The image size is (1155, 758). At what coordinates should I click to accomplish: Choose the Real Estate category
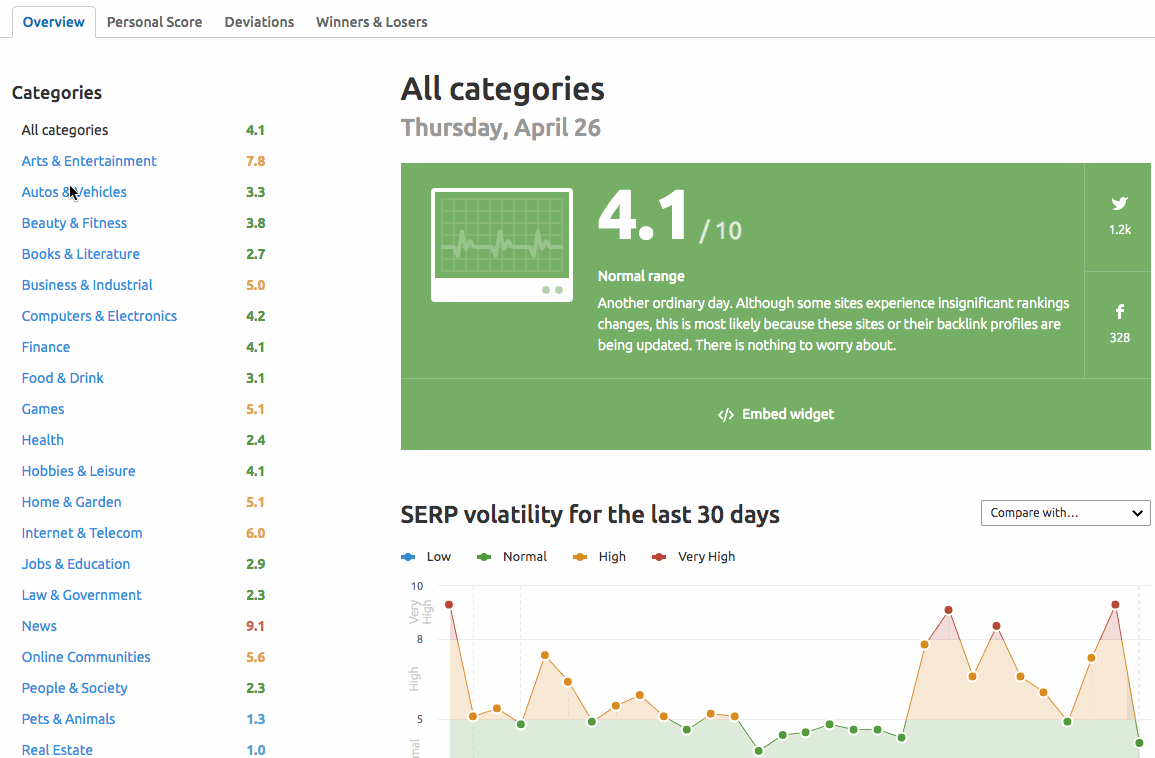tap(57, 750)
